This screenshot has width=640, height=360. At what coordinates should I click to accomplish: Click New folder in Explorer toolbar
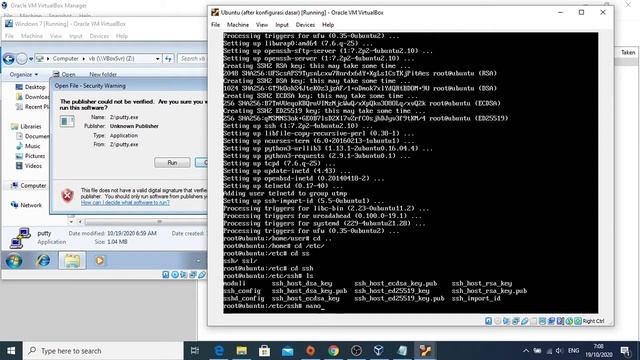[x=103, y=74]
